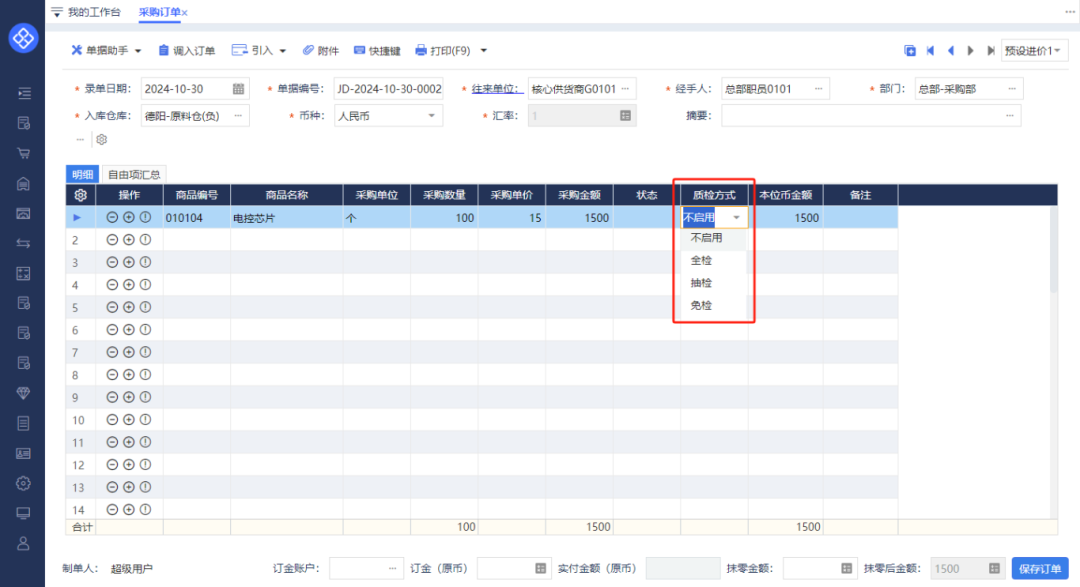Click the app logo in the sidebar
The image size is (1080, 587).
point(23,37)
